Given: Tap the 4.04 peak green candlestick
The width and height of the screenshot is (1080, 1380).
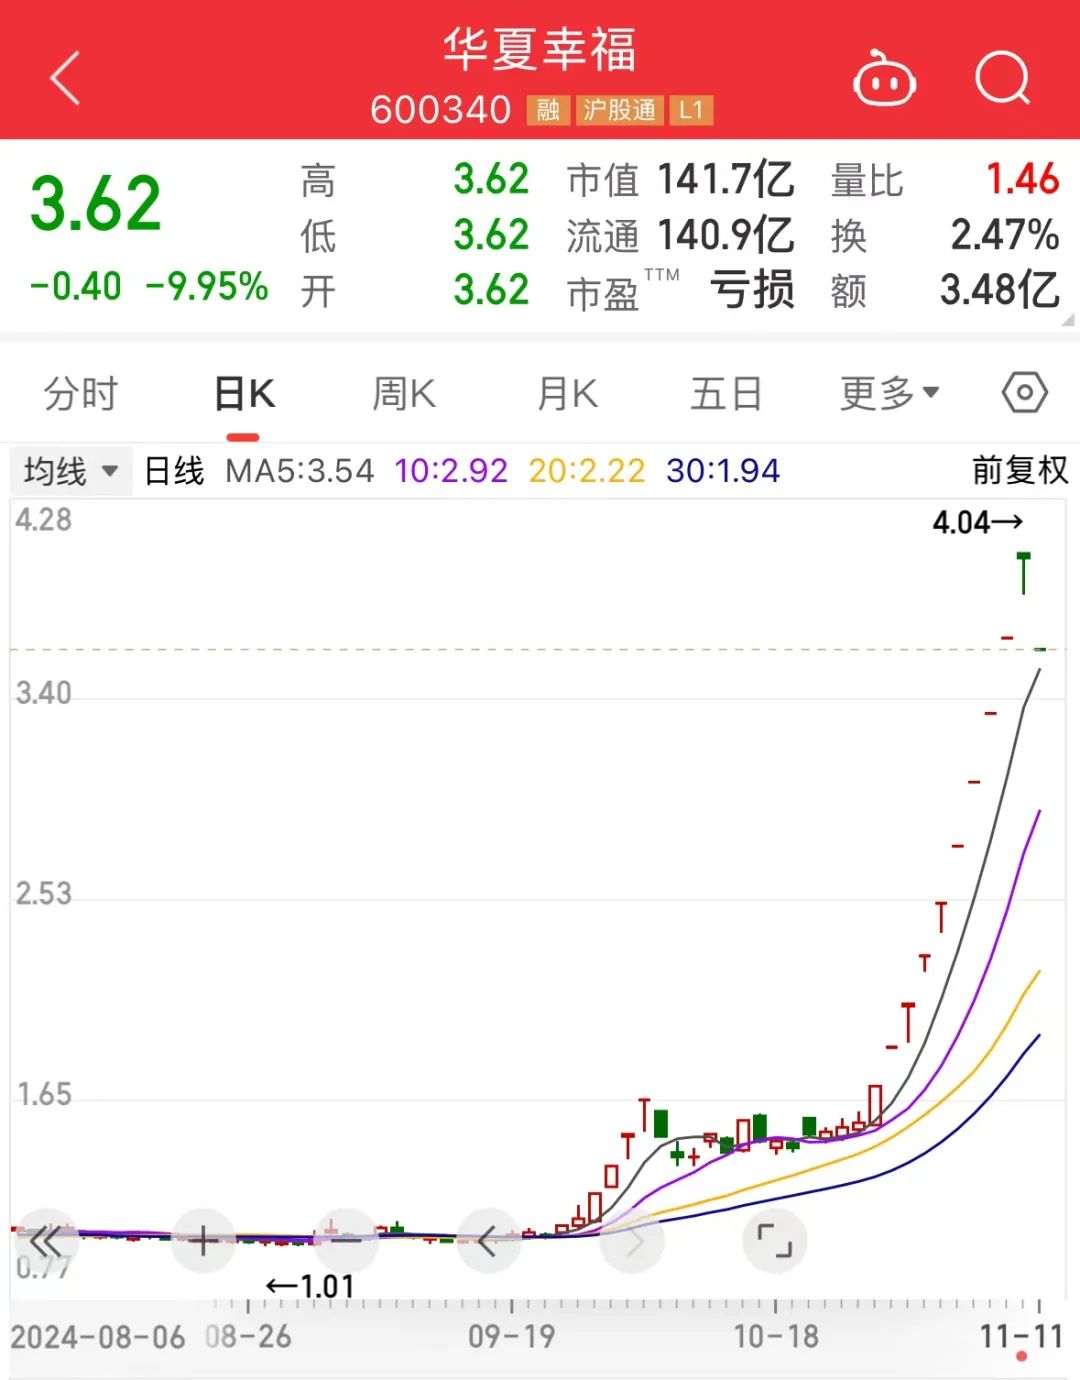Looking at the screenshot, I should click(x=1023, y=573).
